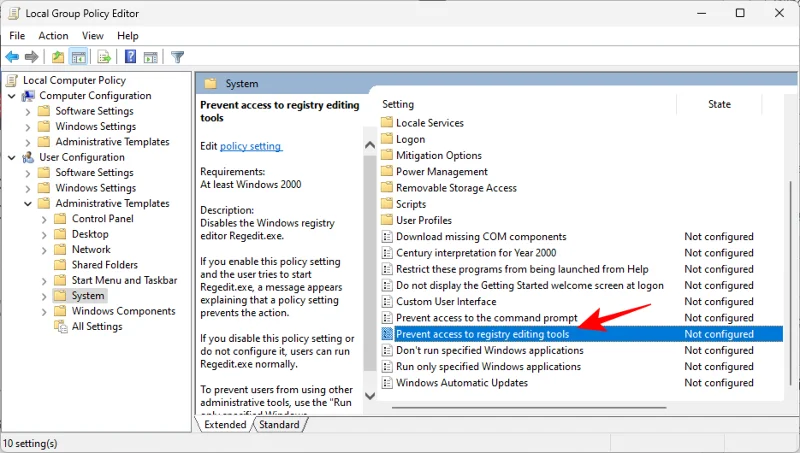Viewport: 800px width, 453px height.
Task: Open the Action menu
Action: coord(53,36)
